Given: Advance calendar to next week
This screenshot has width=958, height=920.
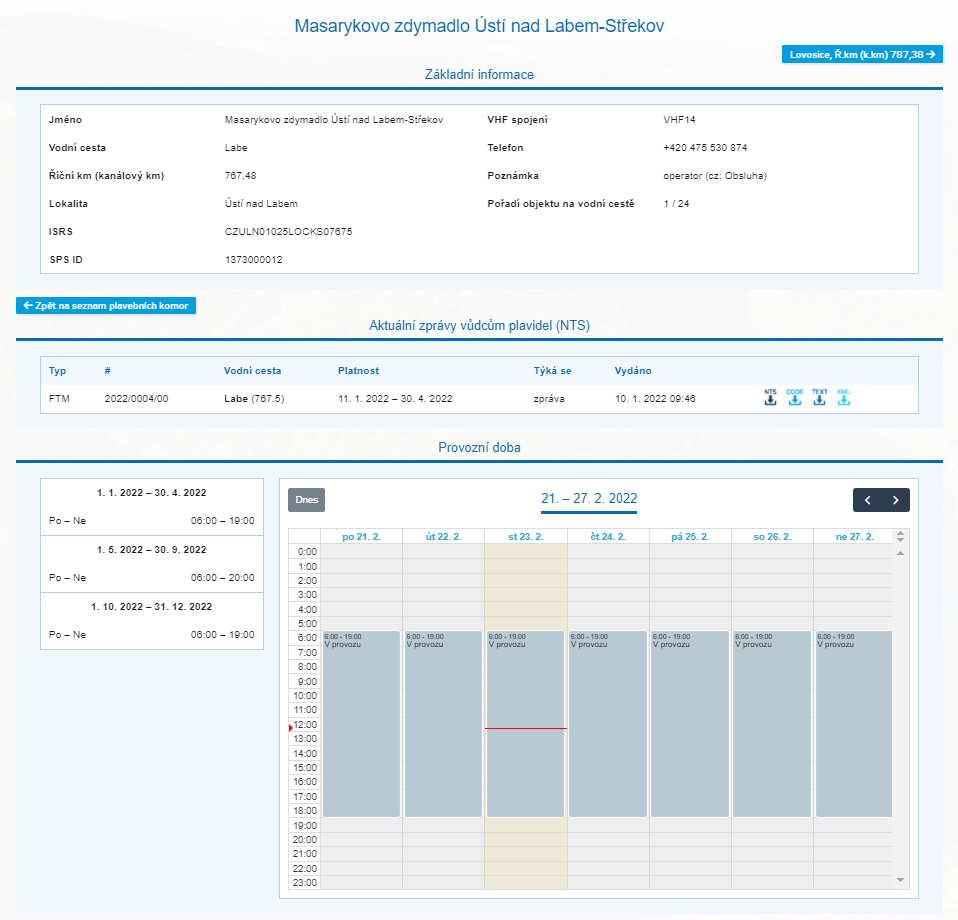Looking at the screenshot, I should [896, 500].
